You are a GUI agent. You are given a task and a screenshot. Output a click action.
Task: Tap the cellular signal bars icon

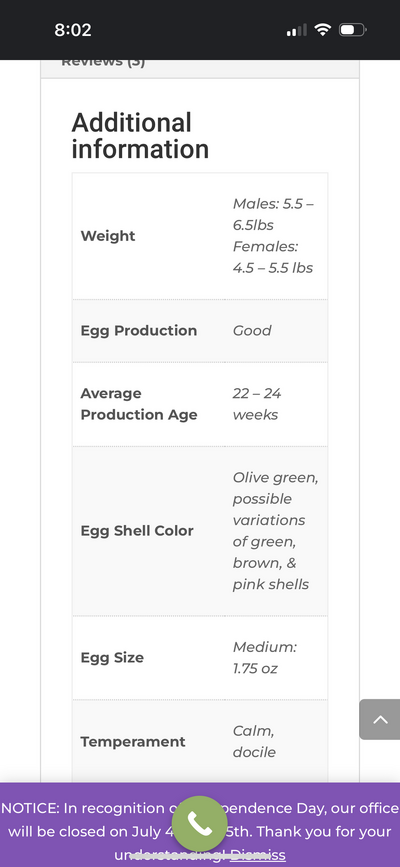coord(297,30)
